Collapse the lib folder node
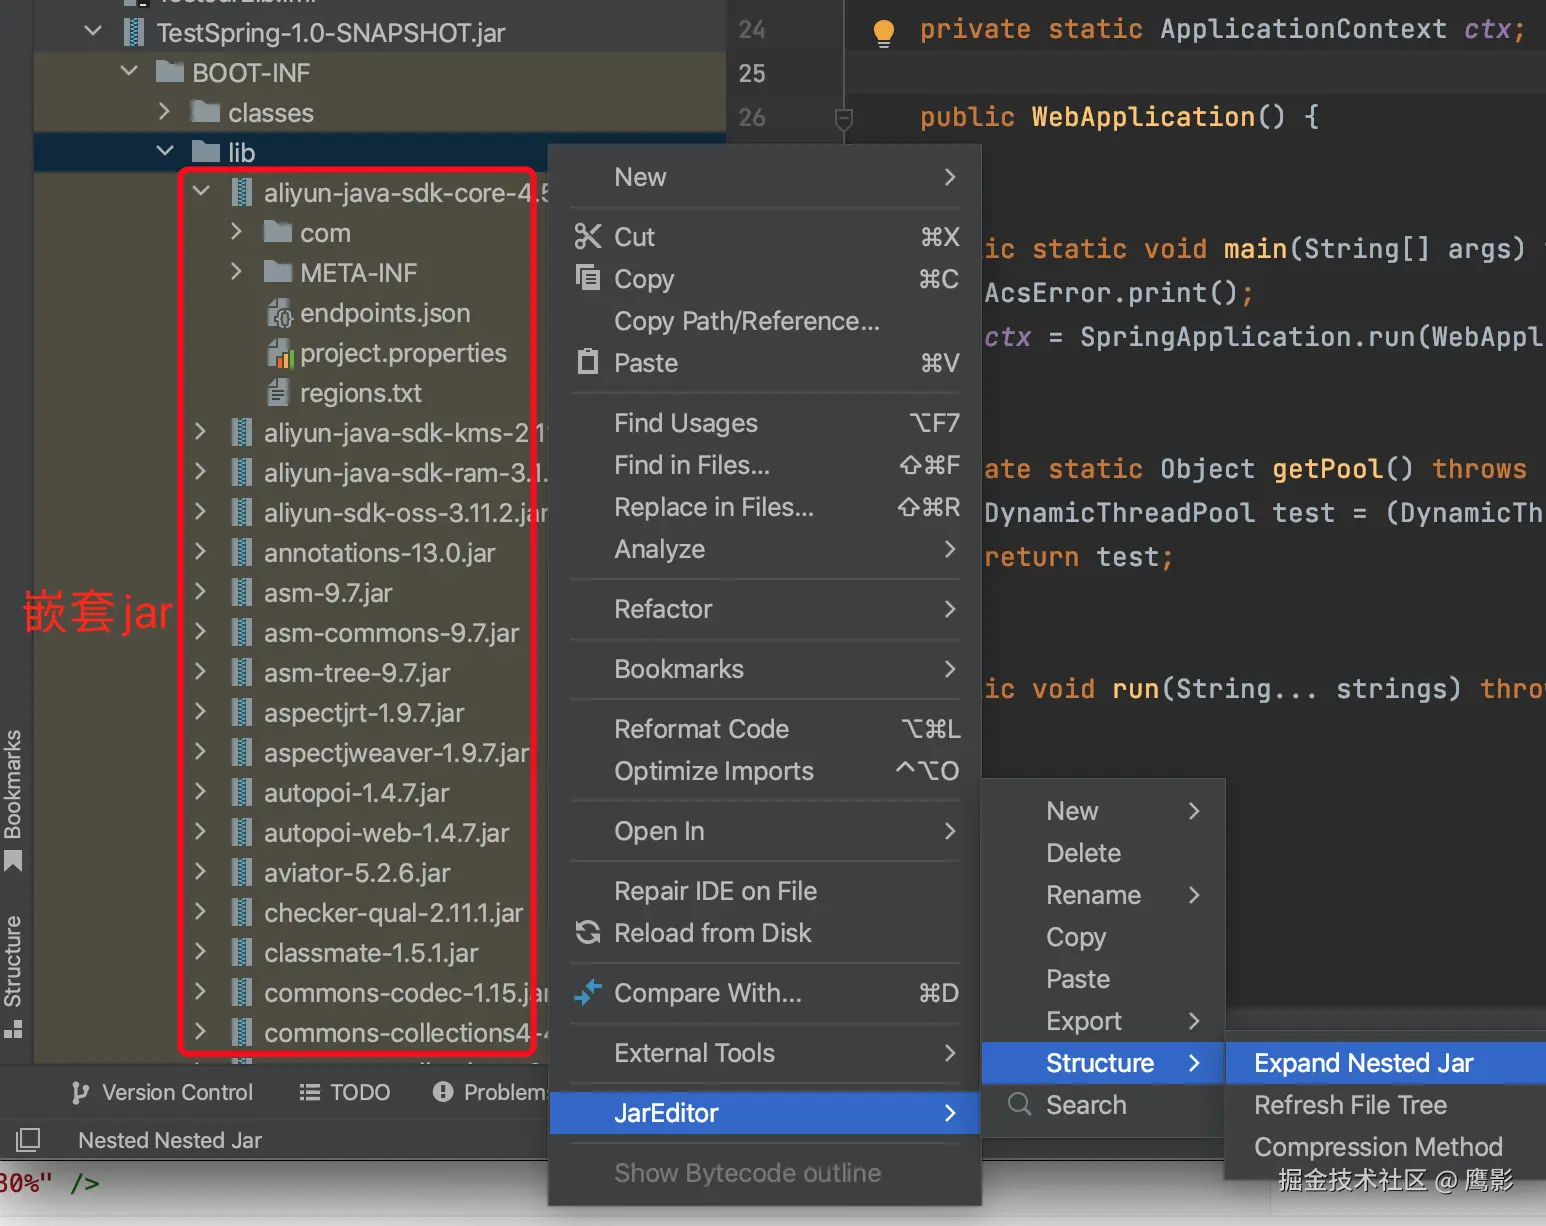The height and width of the screenshot is (1226, 1546). [165, 151]
